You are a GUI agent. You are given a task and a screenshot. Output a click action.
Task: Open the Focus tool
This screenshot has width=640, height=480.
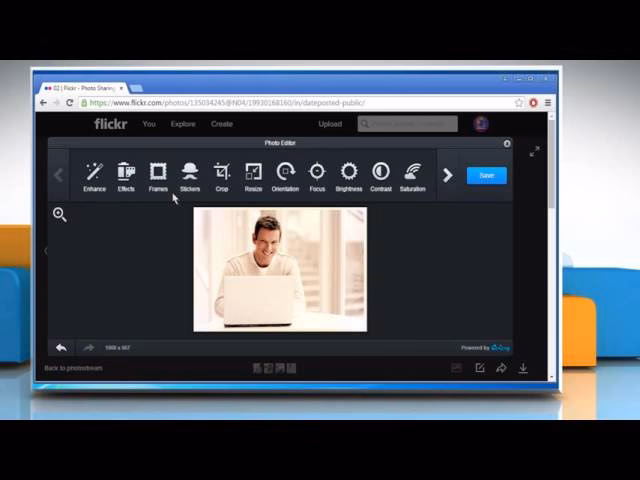(x=317, y=175)
